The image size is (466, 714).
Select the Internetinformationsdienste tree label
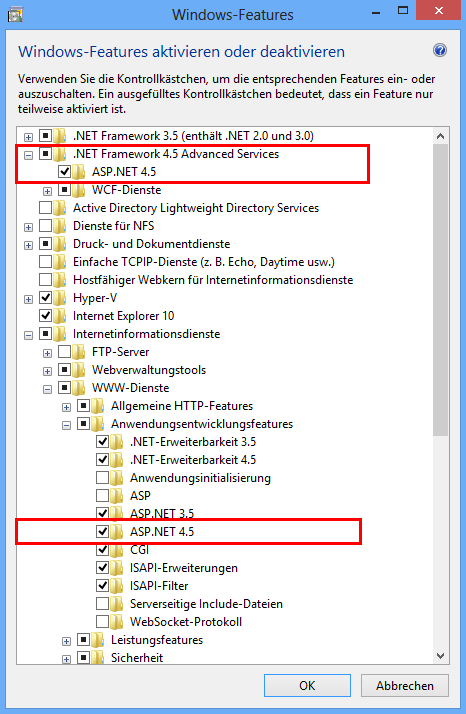tap(146, 334)
